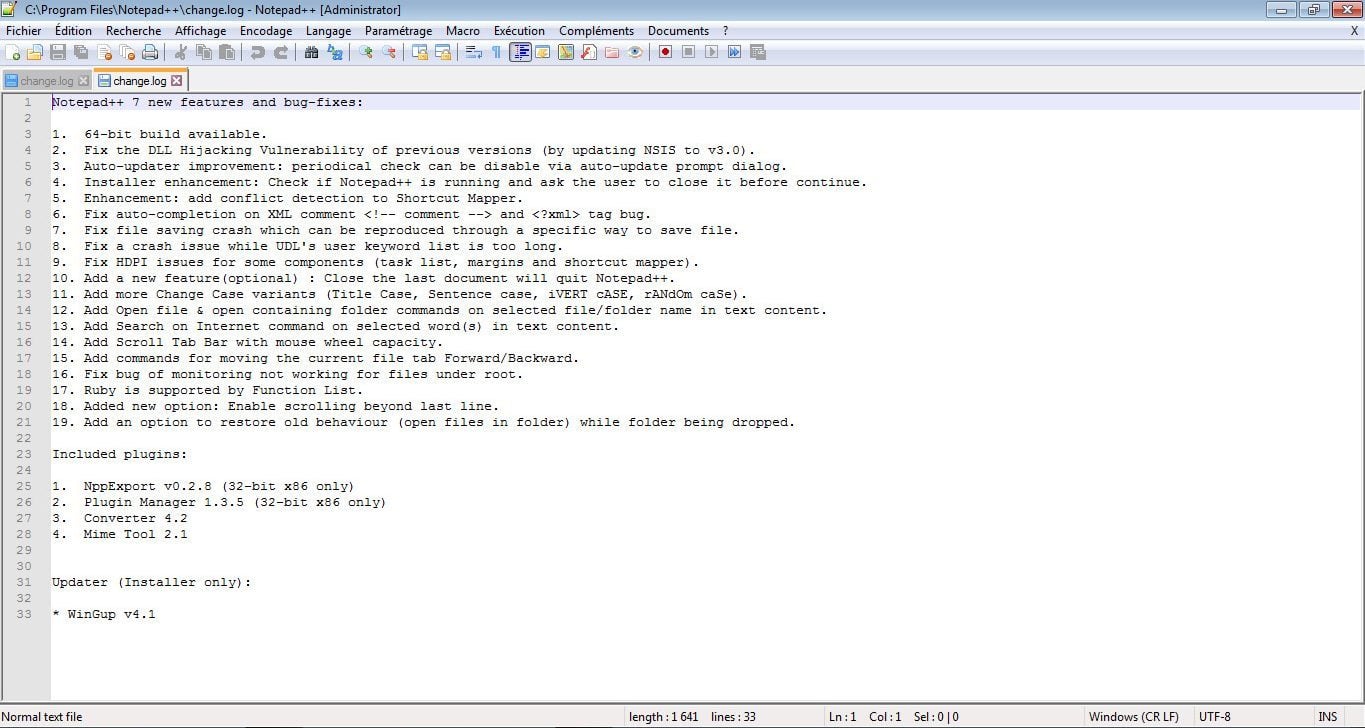Toggle word wrap in the toolbar
Viewport: 1365px width, 728px height.
pyautogui.click(x=473, y=52)
